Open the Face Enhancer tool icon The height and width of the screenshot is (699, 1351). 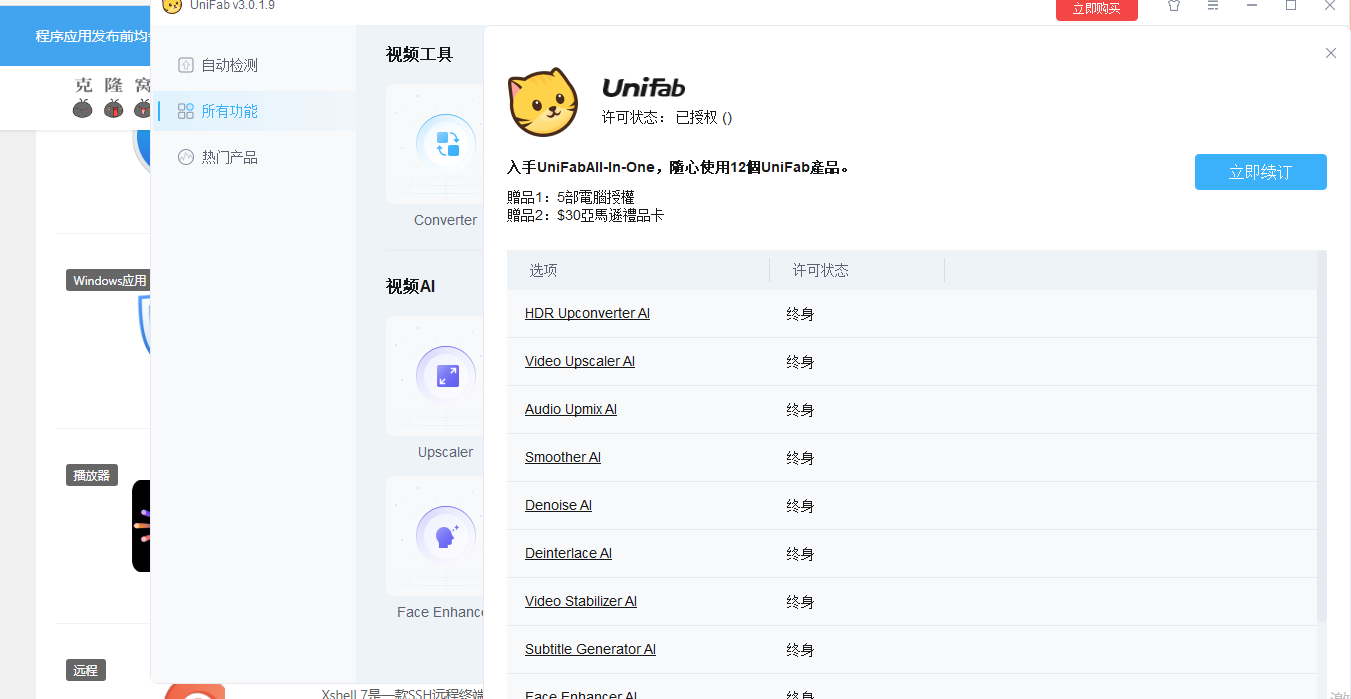point(446,536)
